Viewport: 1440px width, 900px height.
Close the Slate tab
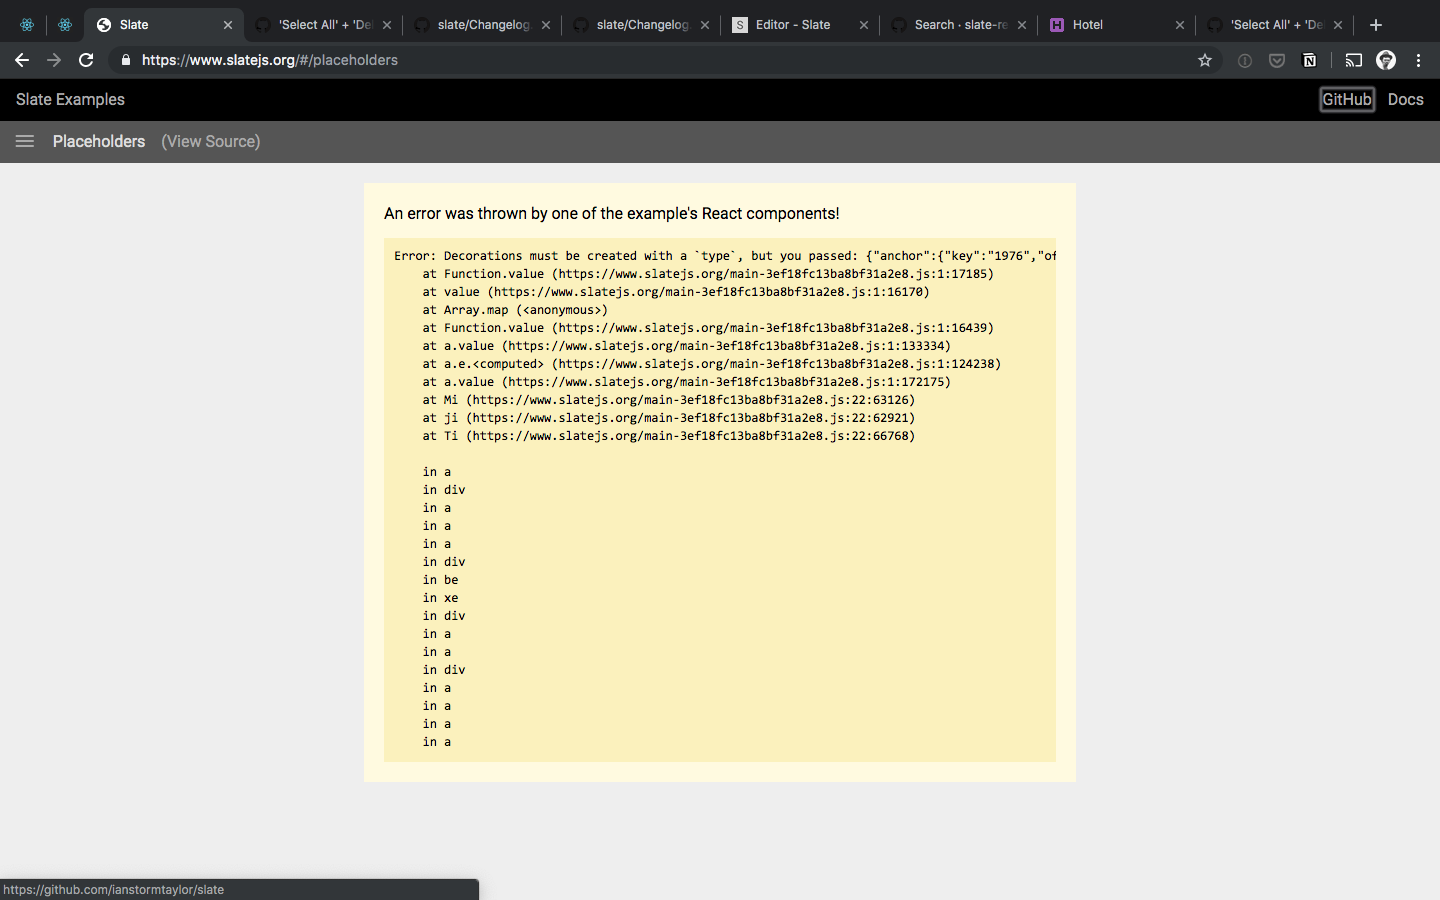pyautogui.click(x=228, y=25)
